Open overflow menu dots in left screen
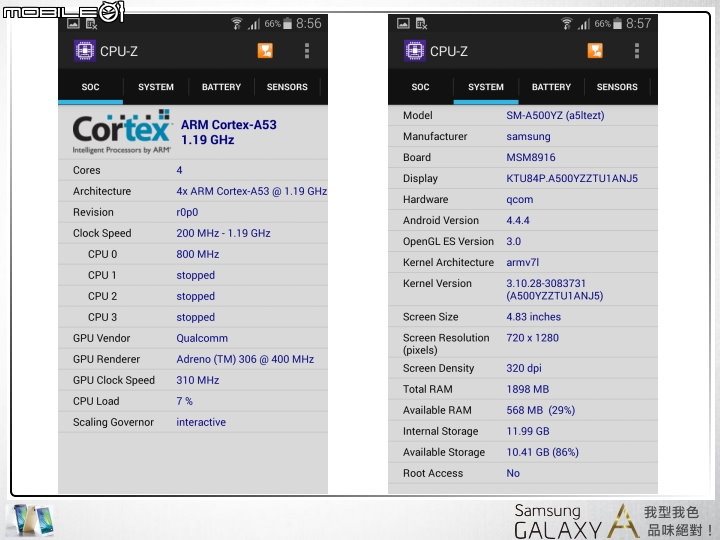The image size is (720, 540). click(307, 51)
